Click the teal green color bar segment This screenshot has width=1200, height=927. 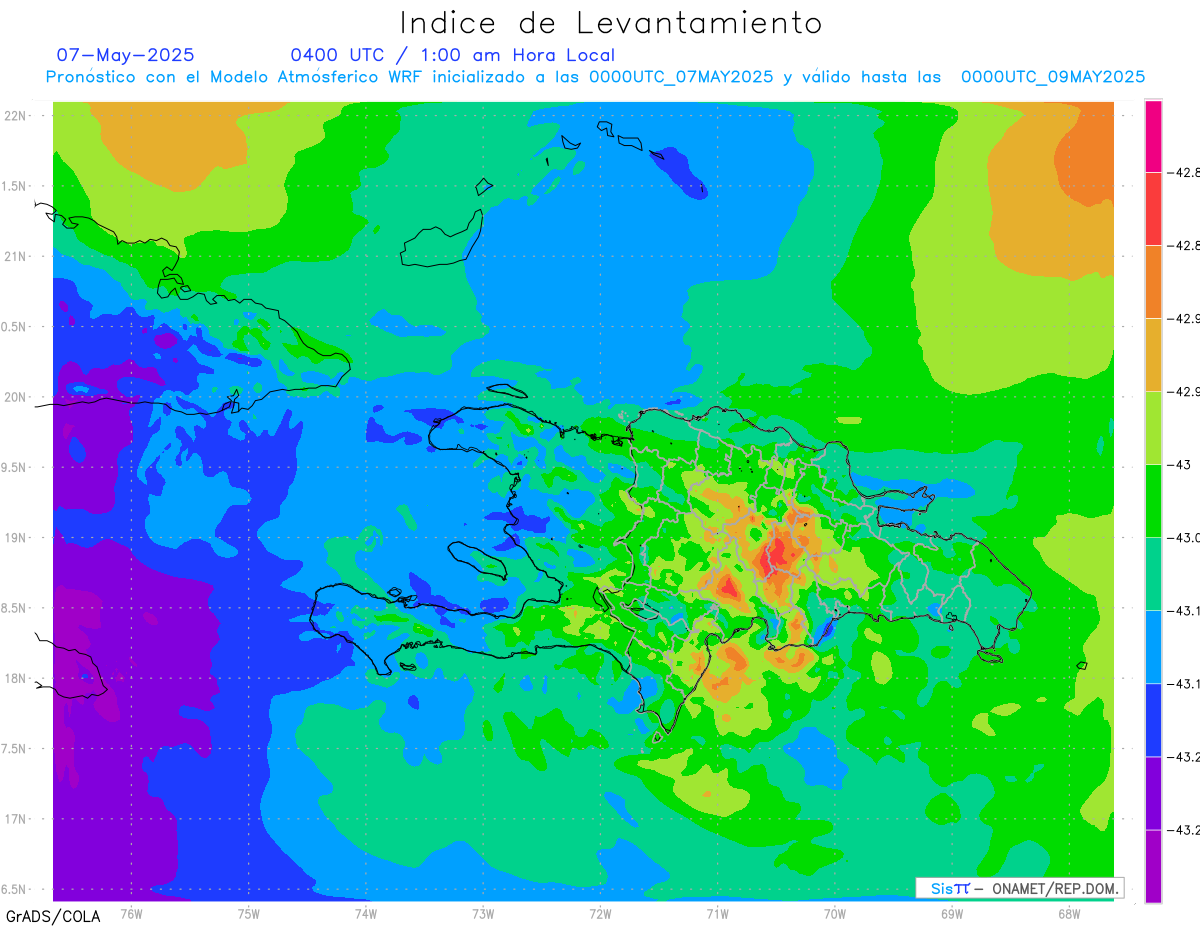tap(1153, 574)
